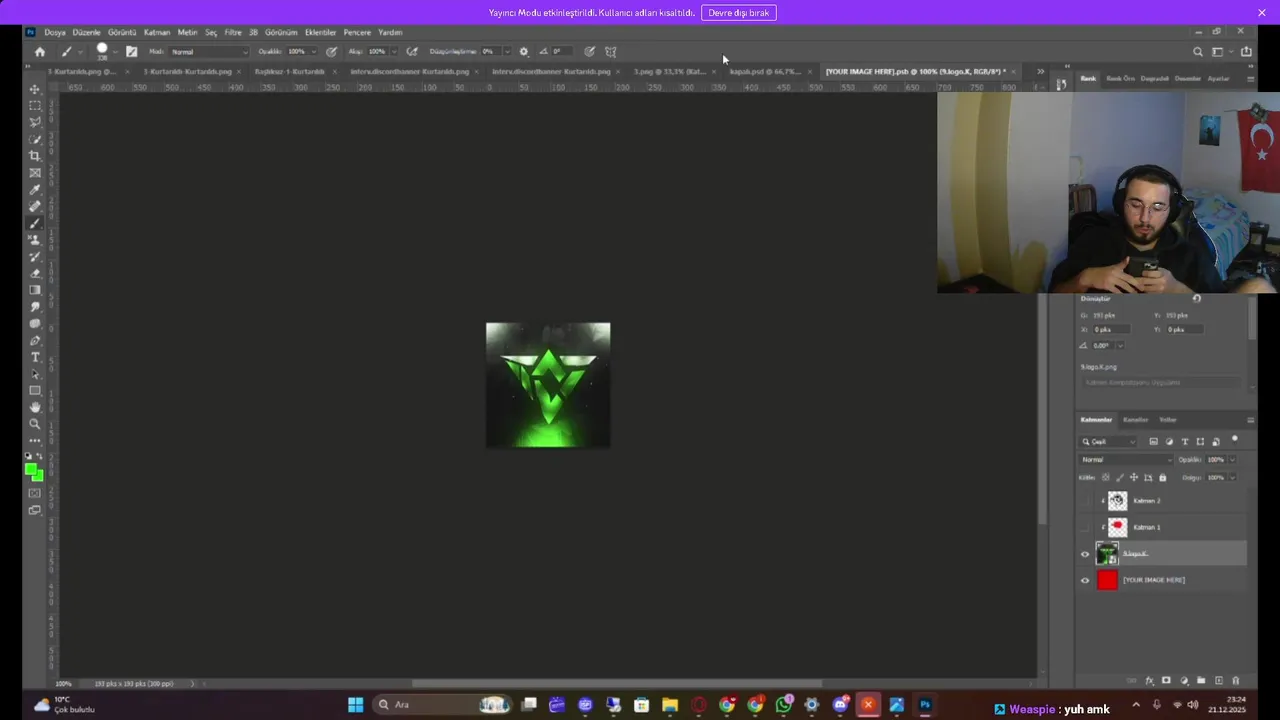Switch to the Yollar tab

tap(1168, 420)
